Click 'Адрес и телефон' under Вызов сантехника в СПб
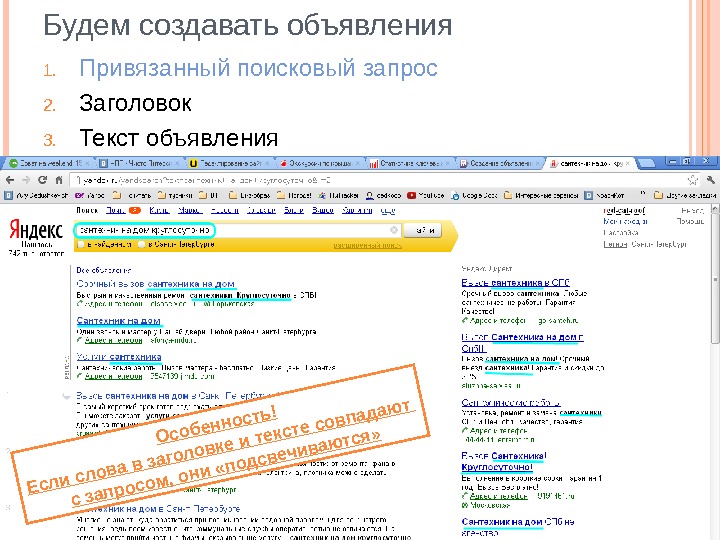The image size is (720, 540). 498,321
